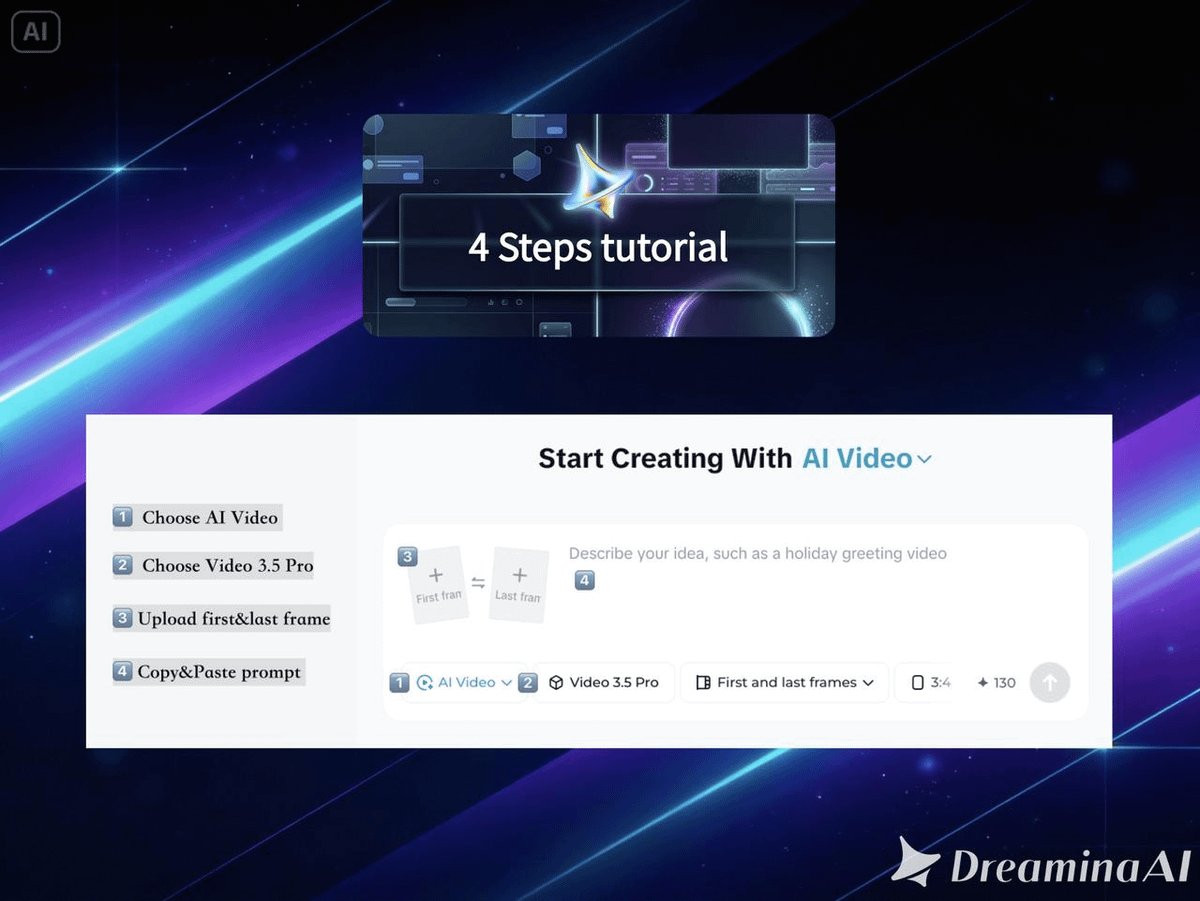
Task: Click the cube icon of Video 3.5 Pro
Action: click(556, 683)
